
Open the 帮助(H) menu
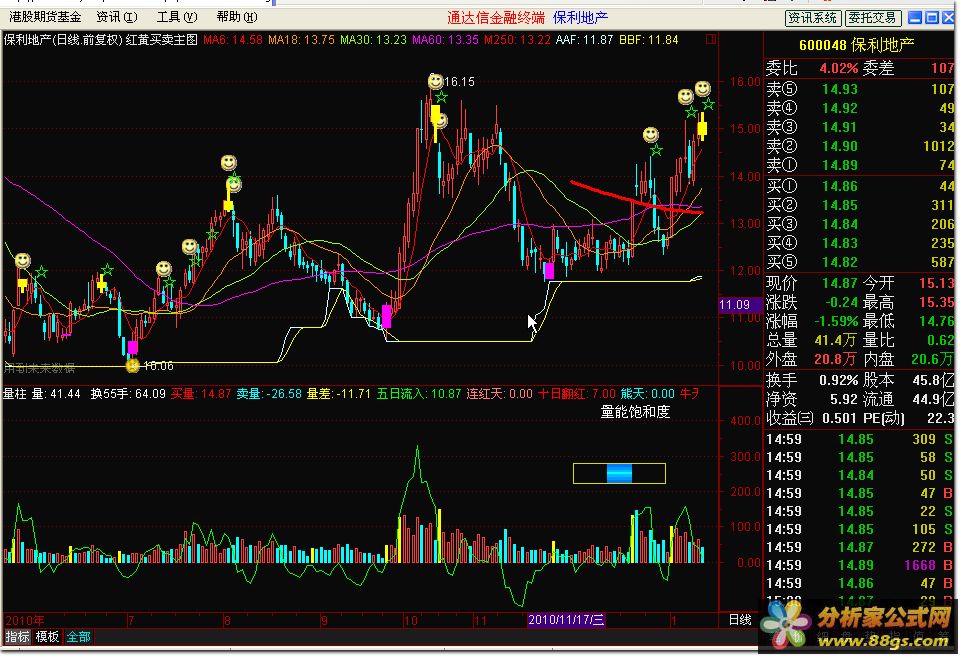pos(237,17)
